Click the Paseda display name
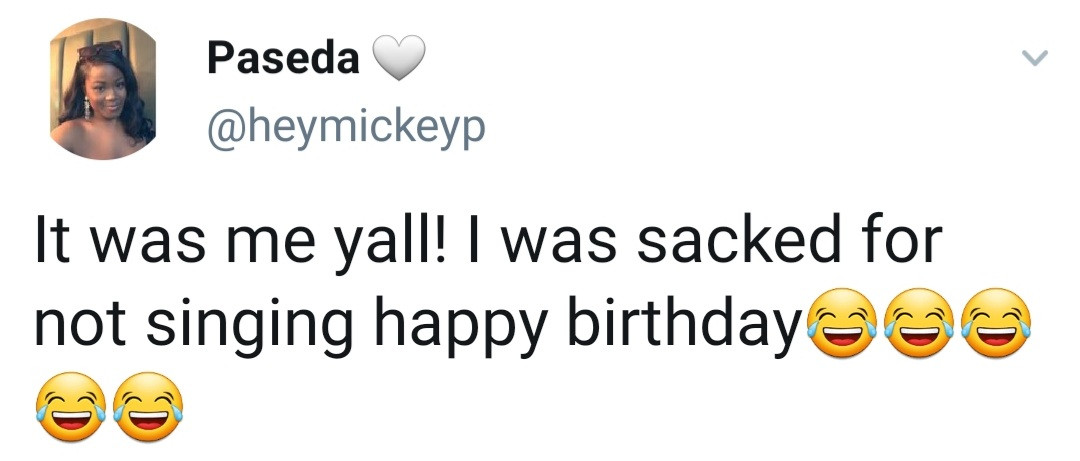 coord(282,58)
